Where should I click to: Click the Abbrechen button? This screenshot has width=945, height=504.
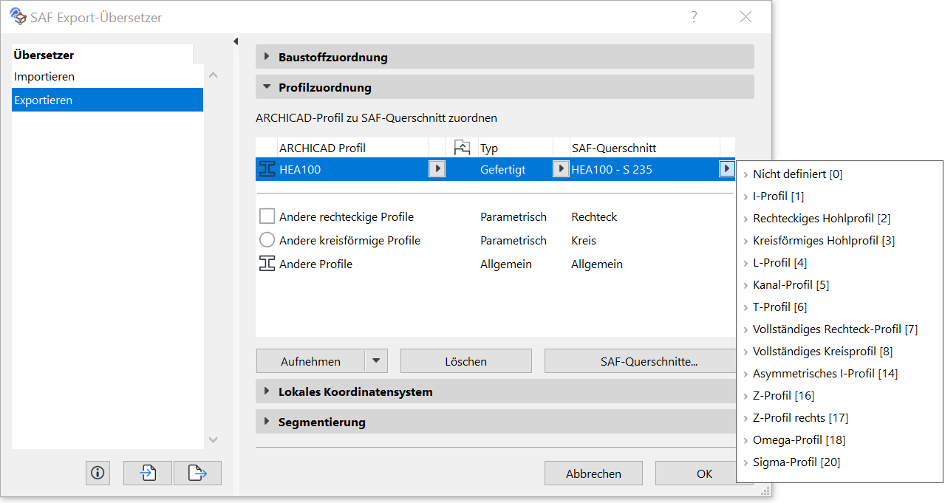point(593,473)
